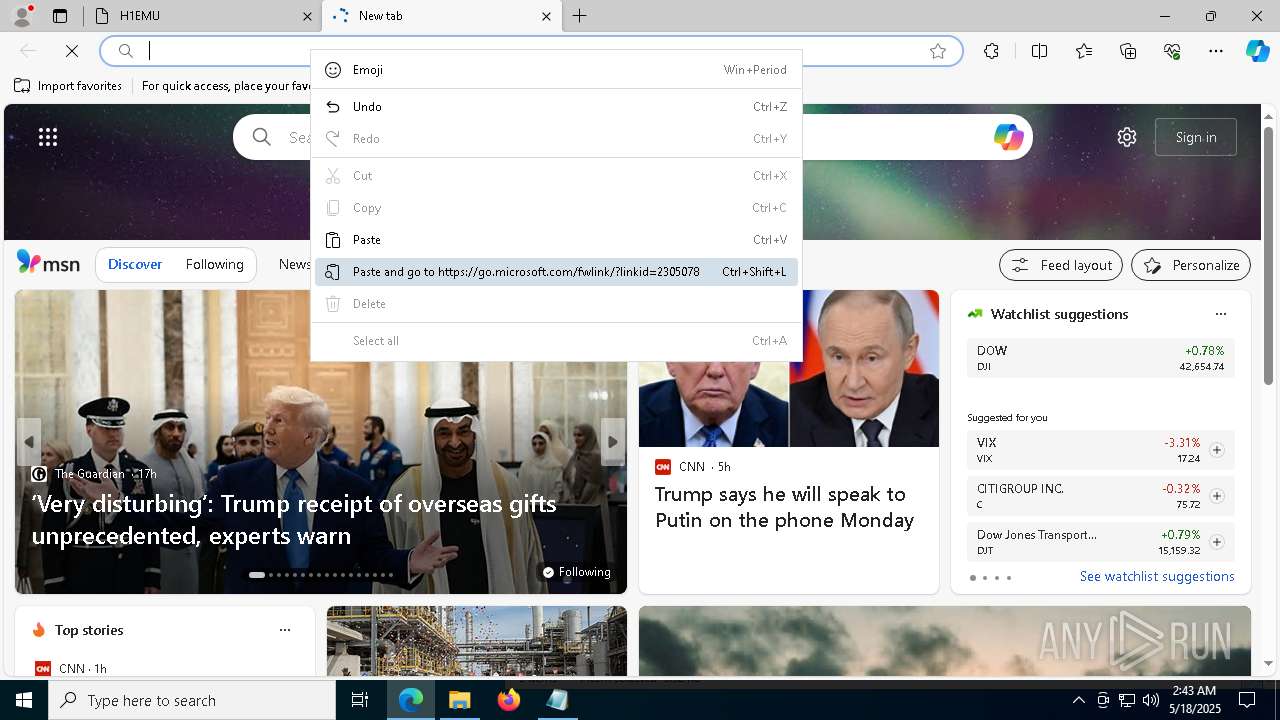Open the clock showing 2:43 AM
Screen dimensions: 1280x720
coord(1194,700)
